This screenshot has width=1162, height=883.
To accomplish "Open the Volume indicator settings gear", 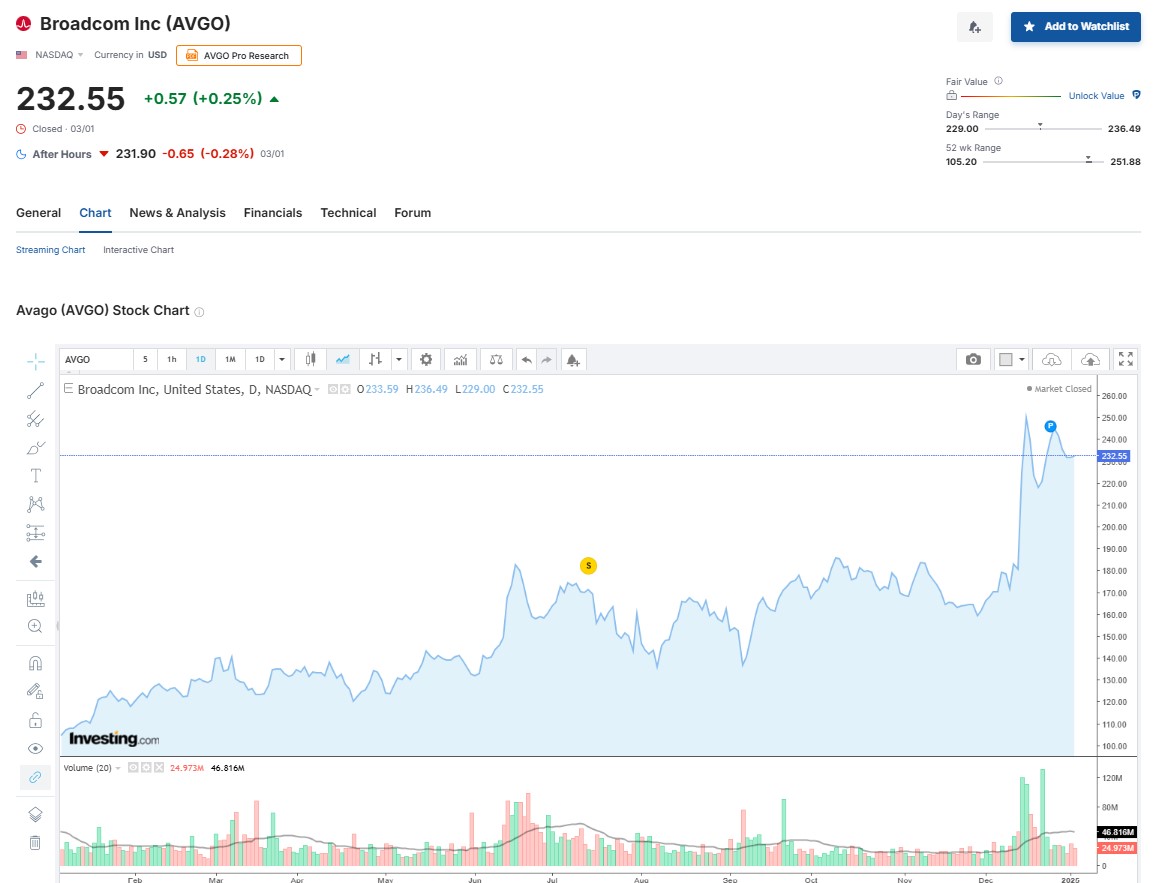I will [x=146, y=768].
